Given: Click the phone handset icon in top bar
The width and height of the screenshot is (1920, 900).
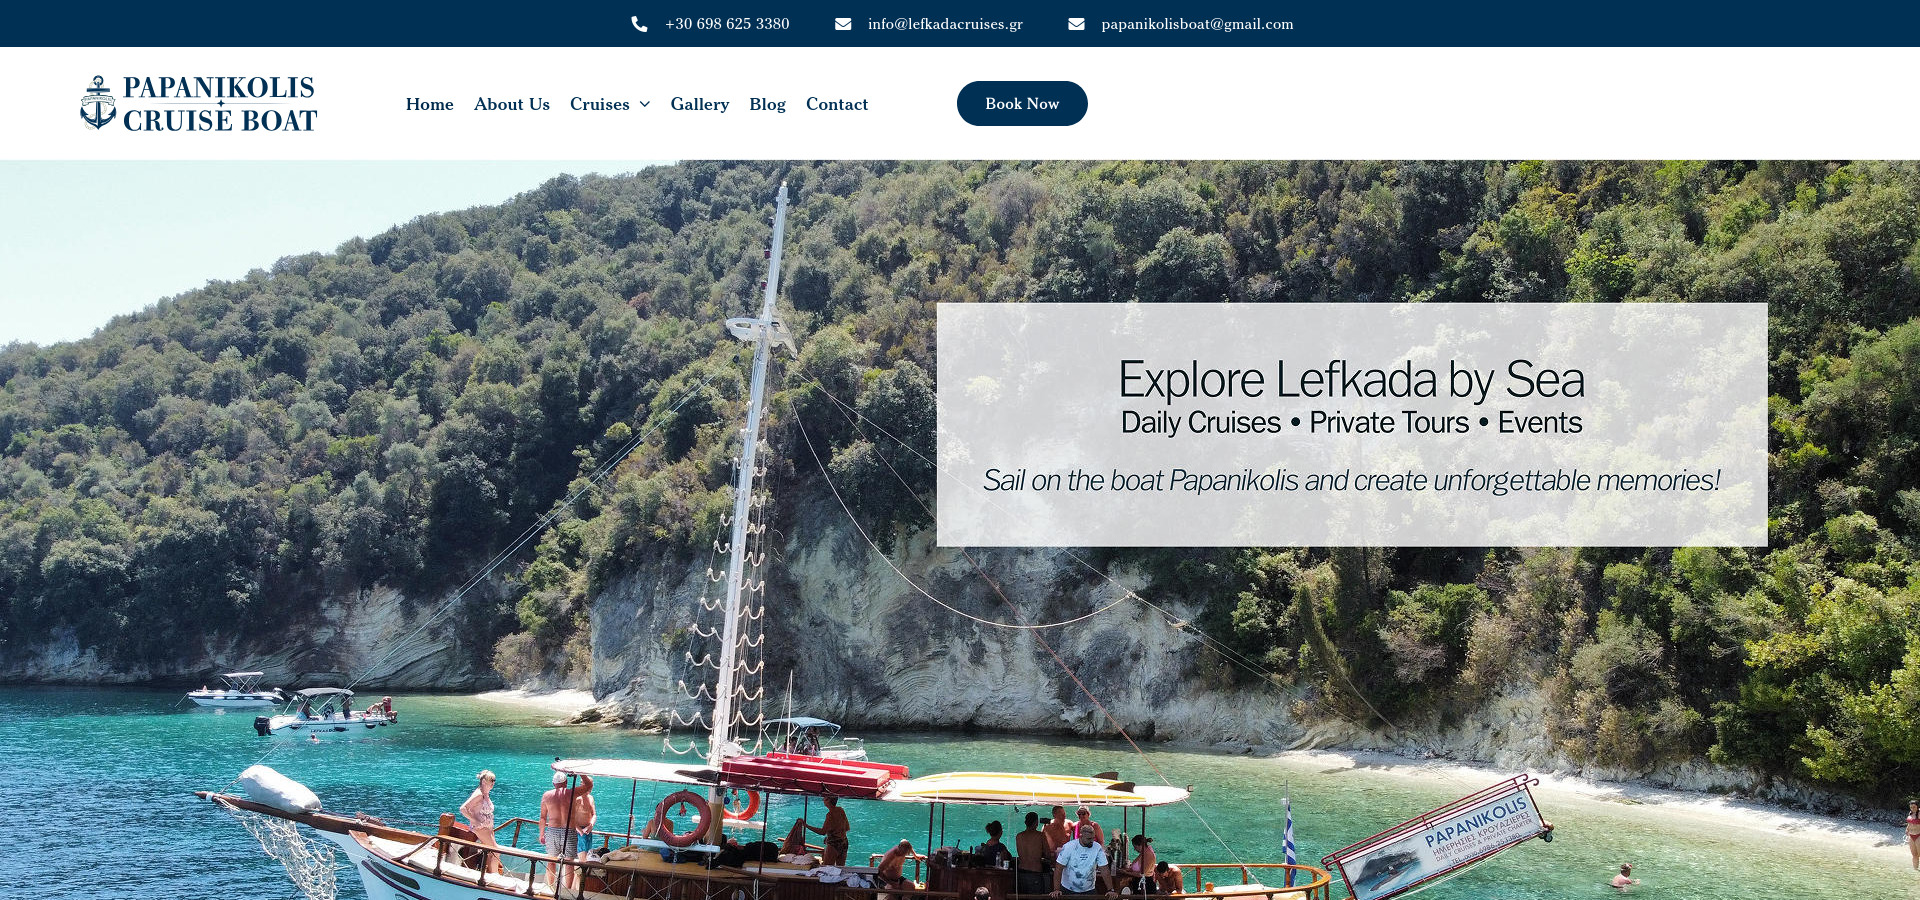Looking at the screenshot, I should tap(639, 24).
